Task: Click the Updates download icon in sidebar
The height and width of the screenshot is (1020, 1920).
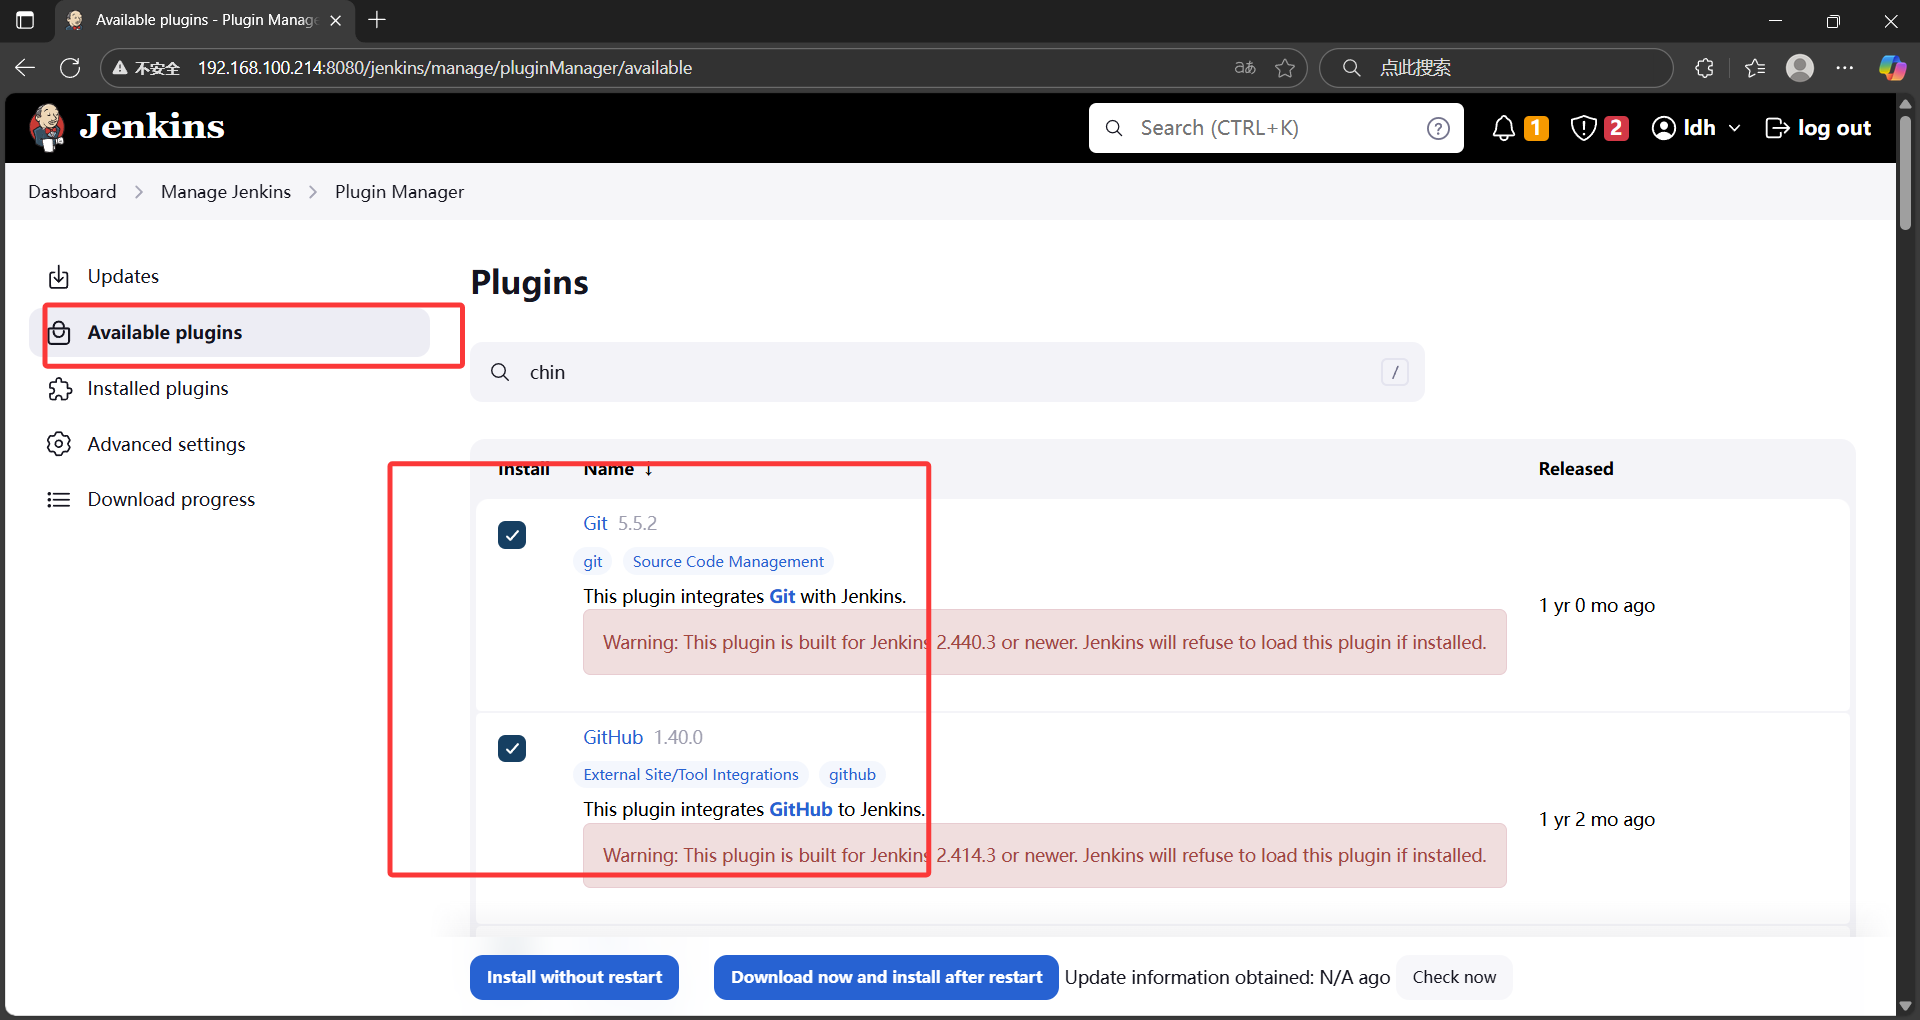Action: [x=59, y=277]
